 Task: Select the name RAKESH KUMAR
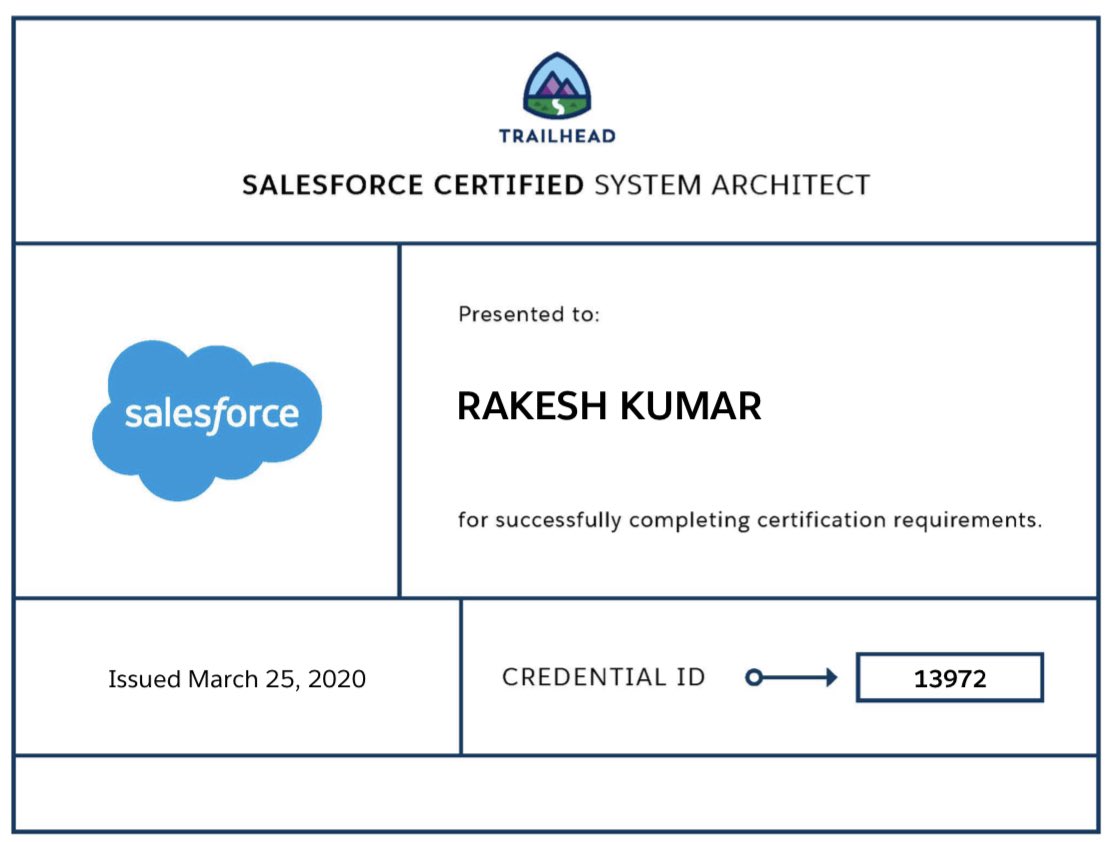[609, 406]
